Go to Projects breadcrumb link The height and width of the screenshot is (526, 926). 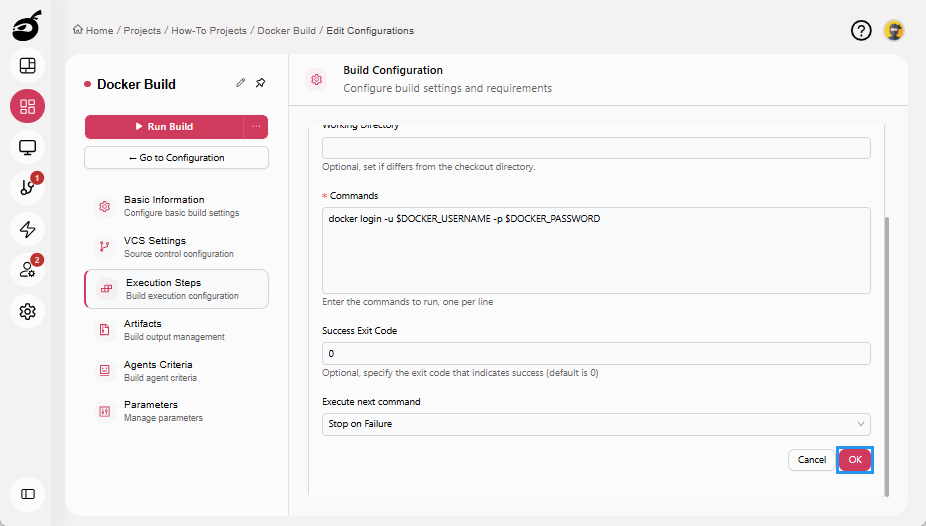pos(142,31)
